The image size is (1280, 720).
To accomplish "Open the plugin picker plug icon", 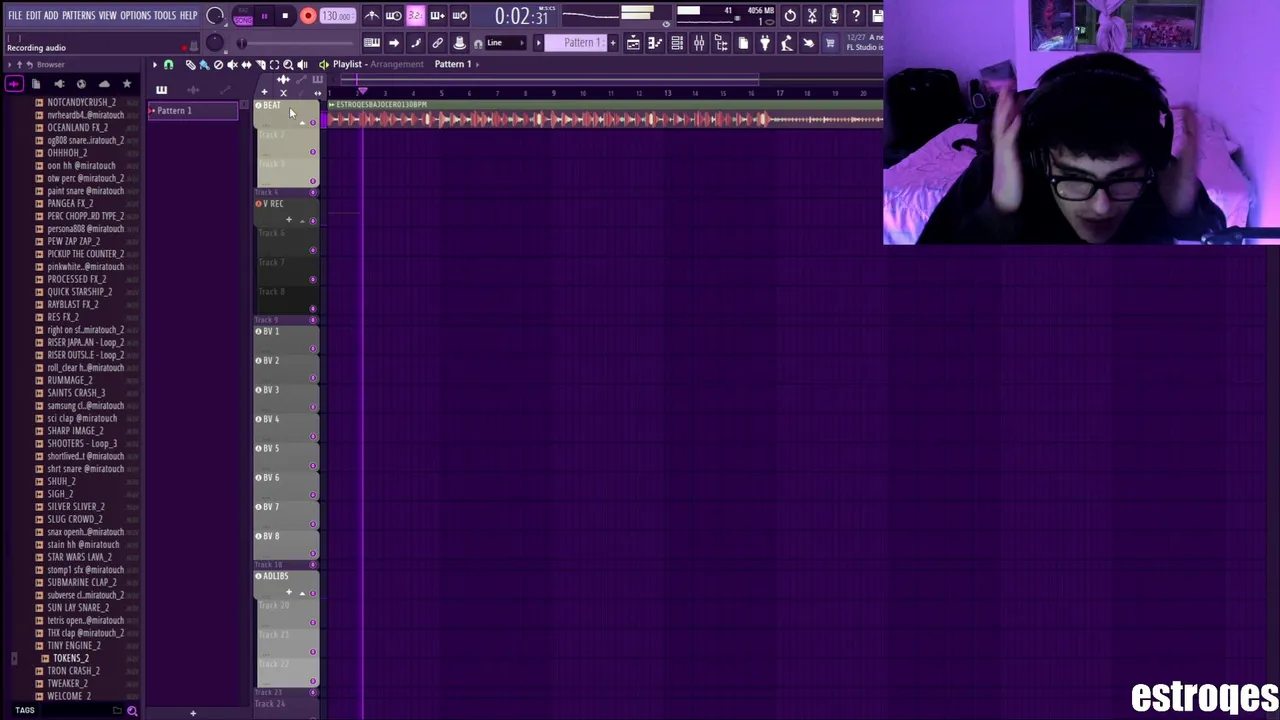I will pos(765,43).
